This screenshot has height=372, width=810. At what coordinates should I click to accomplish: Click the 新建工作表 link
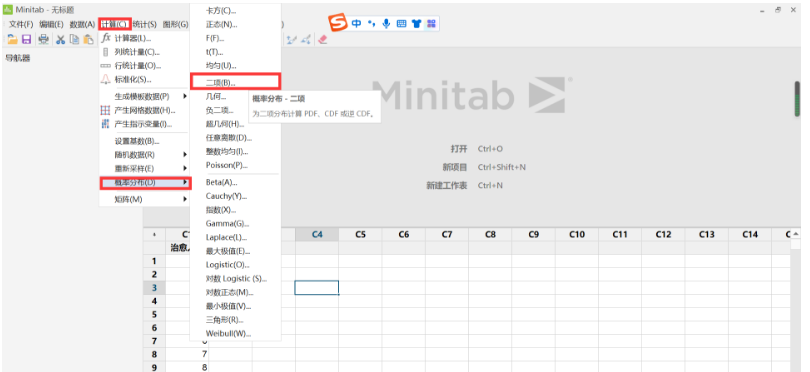coord(447,185)
